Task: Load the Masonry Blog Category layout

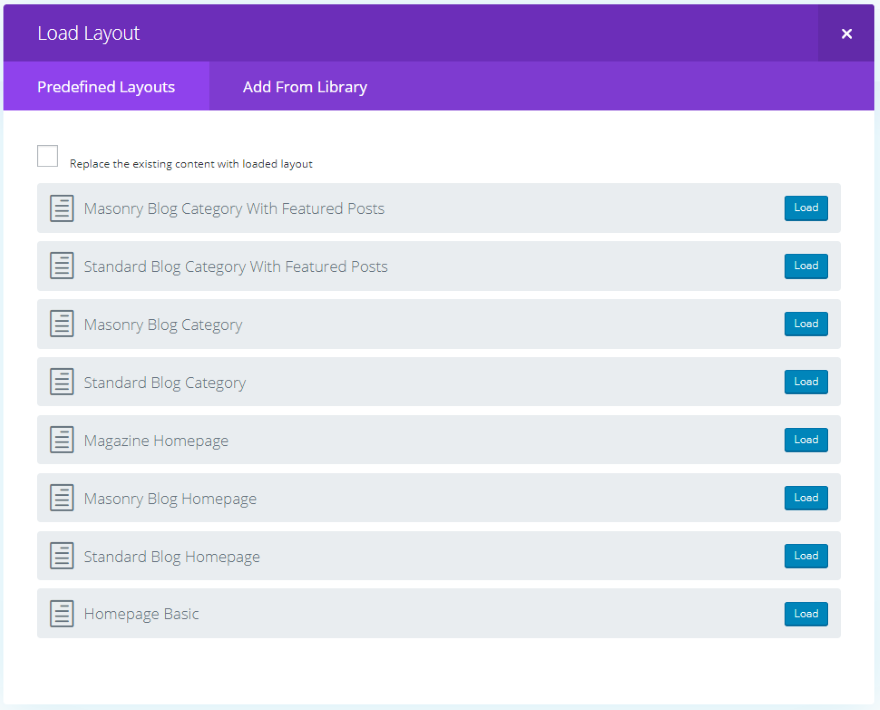Action: (x=806, y=324)
